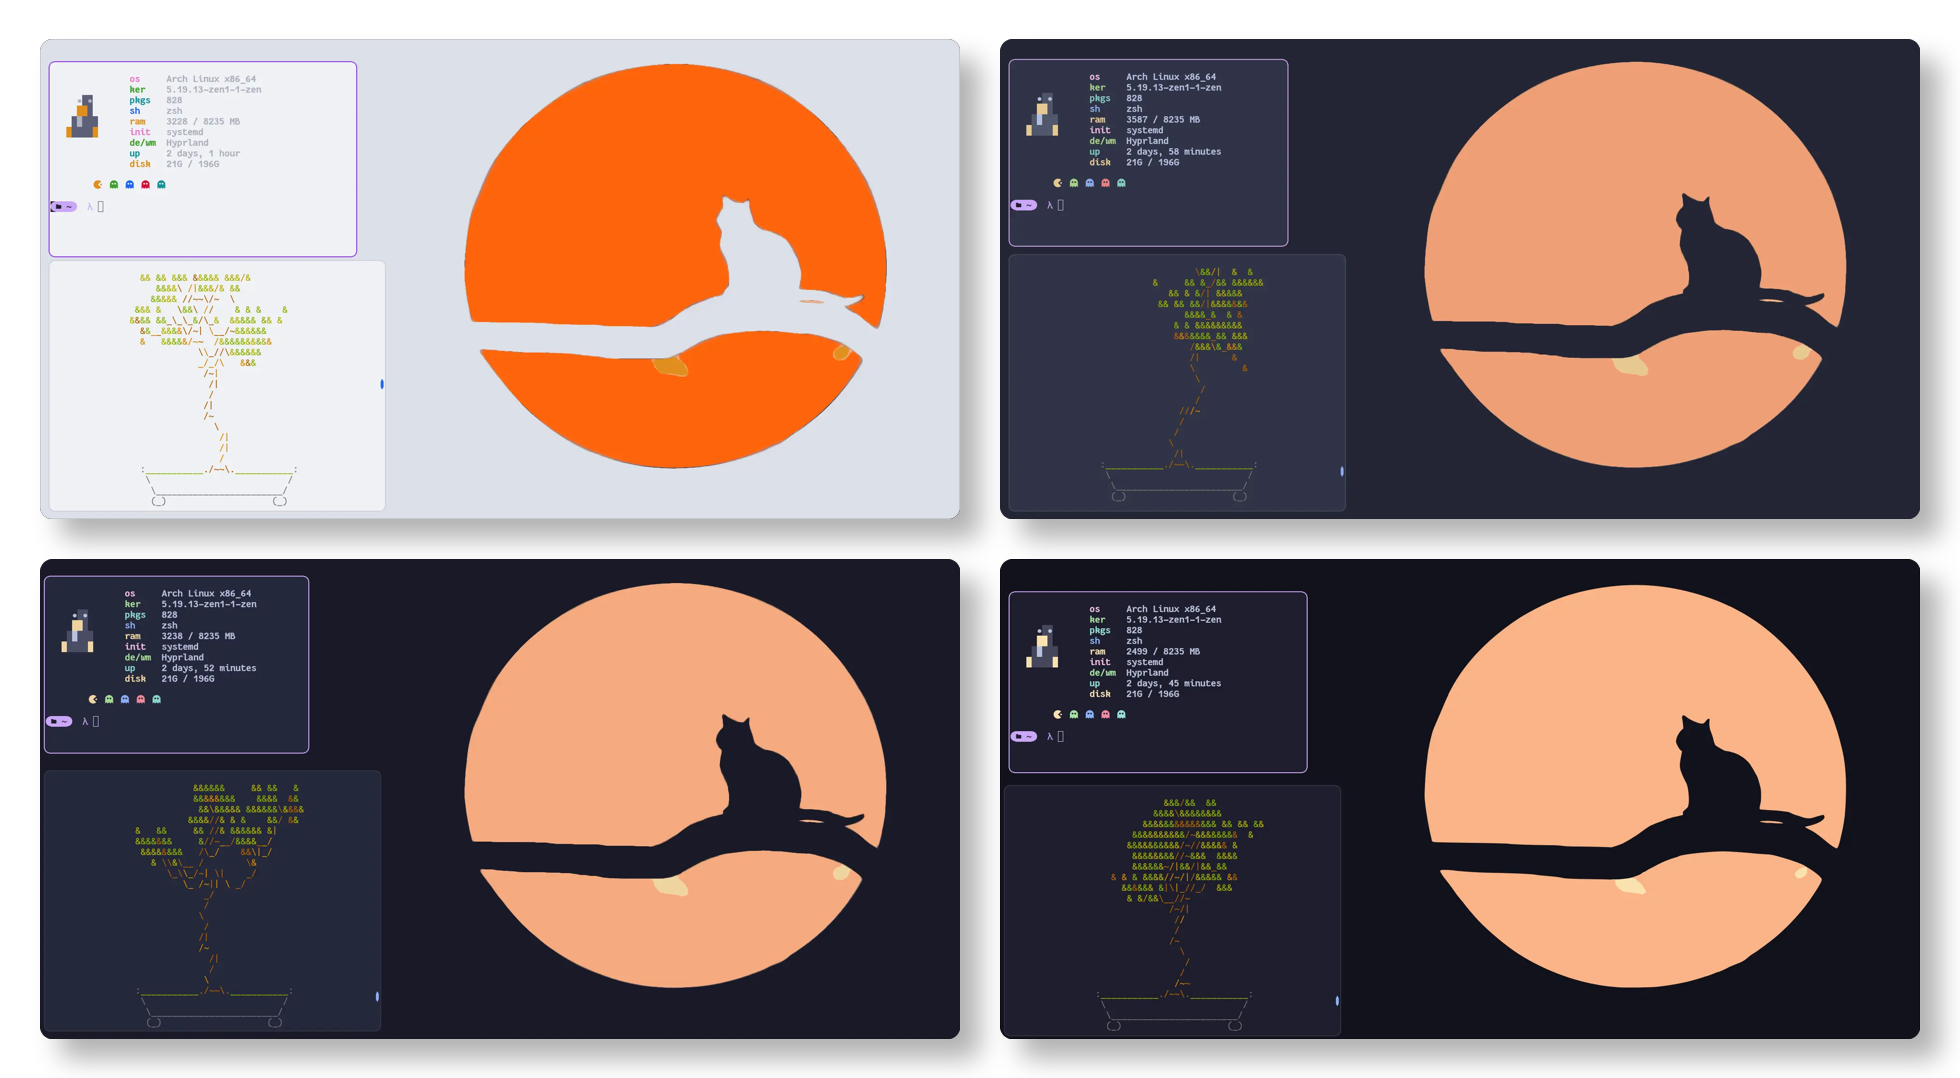Viewport: 1960px width, 1078px height.
Task: Click the pink ghost in the 2499 MB ram terminal
Action: [1105, 715]
